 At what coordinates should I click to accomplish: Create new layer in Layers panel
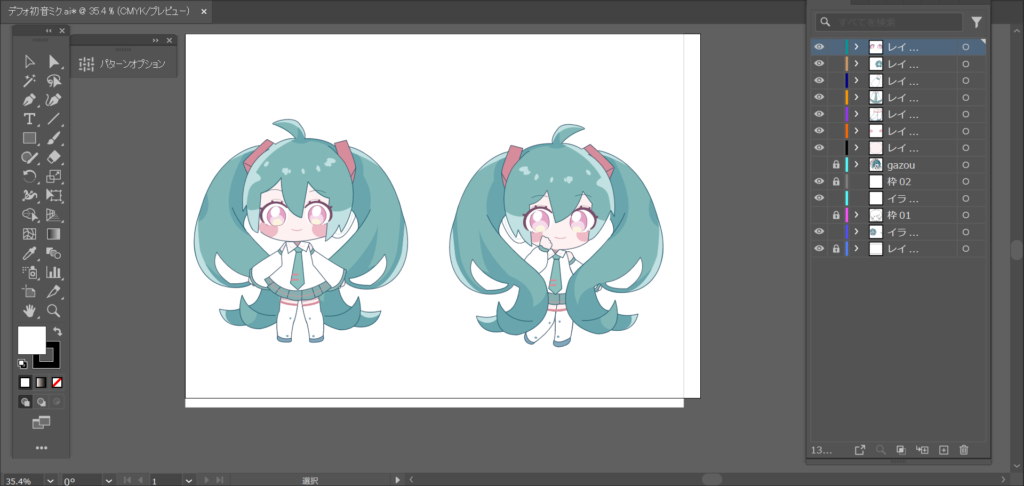(x=943, y=450)
